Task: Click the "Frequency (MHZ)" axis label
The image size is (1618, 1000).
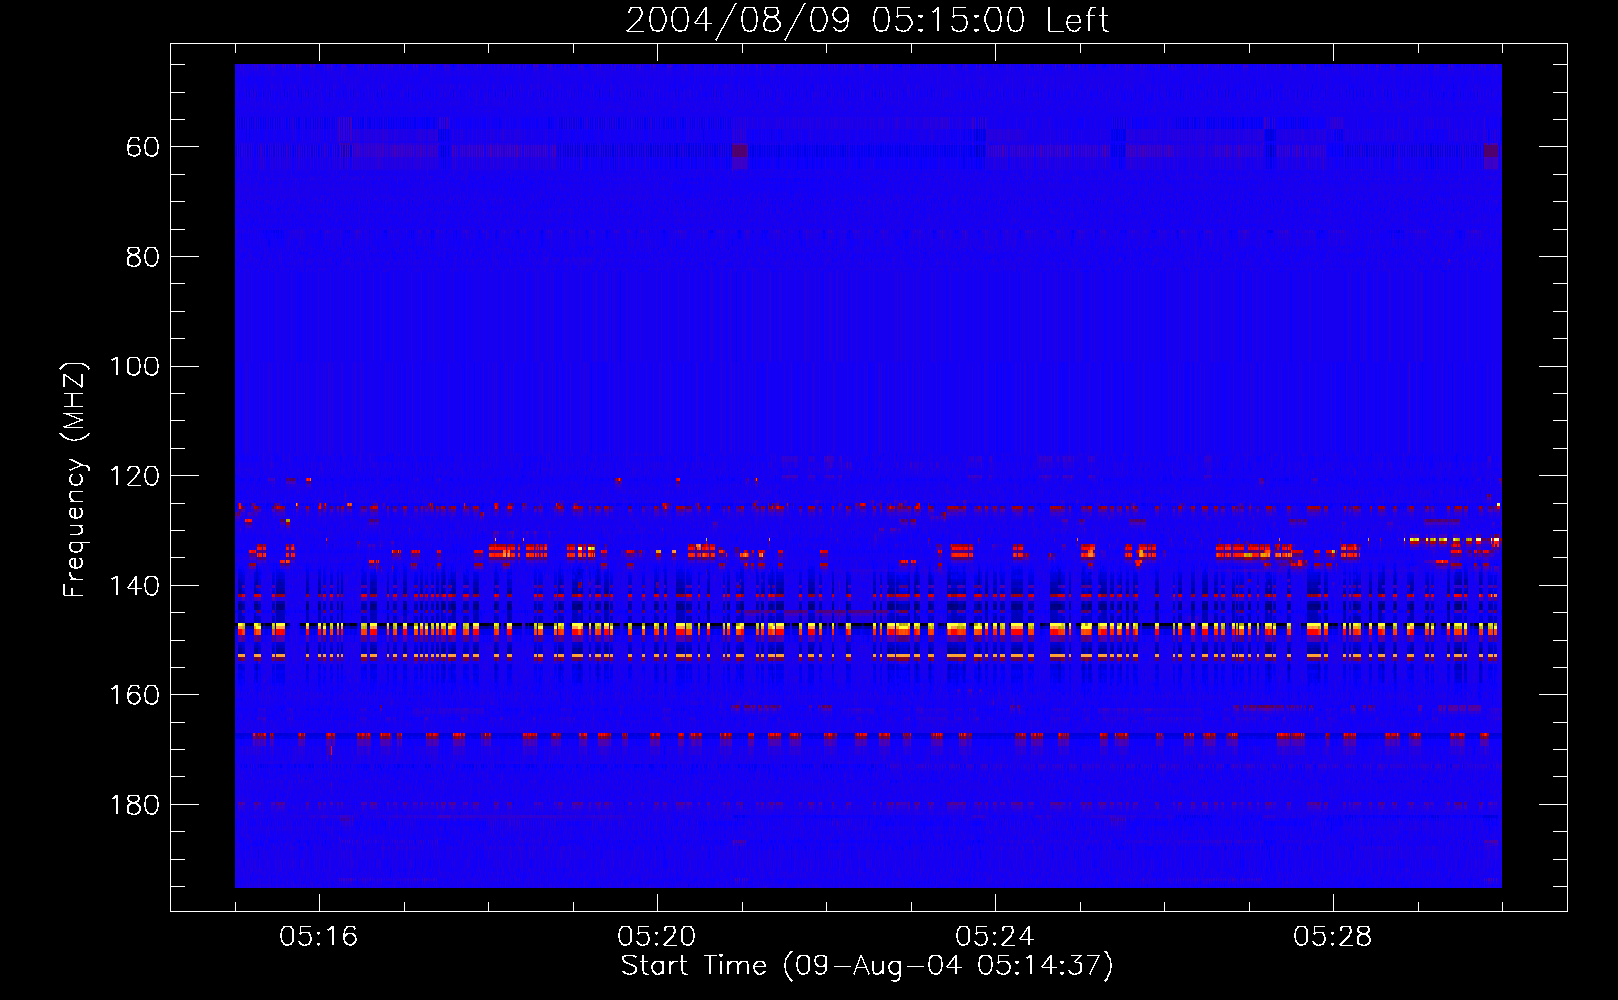Action: [75, 479]
